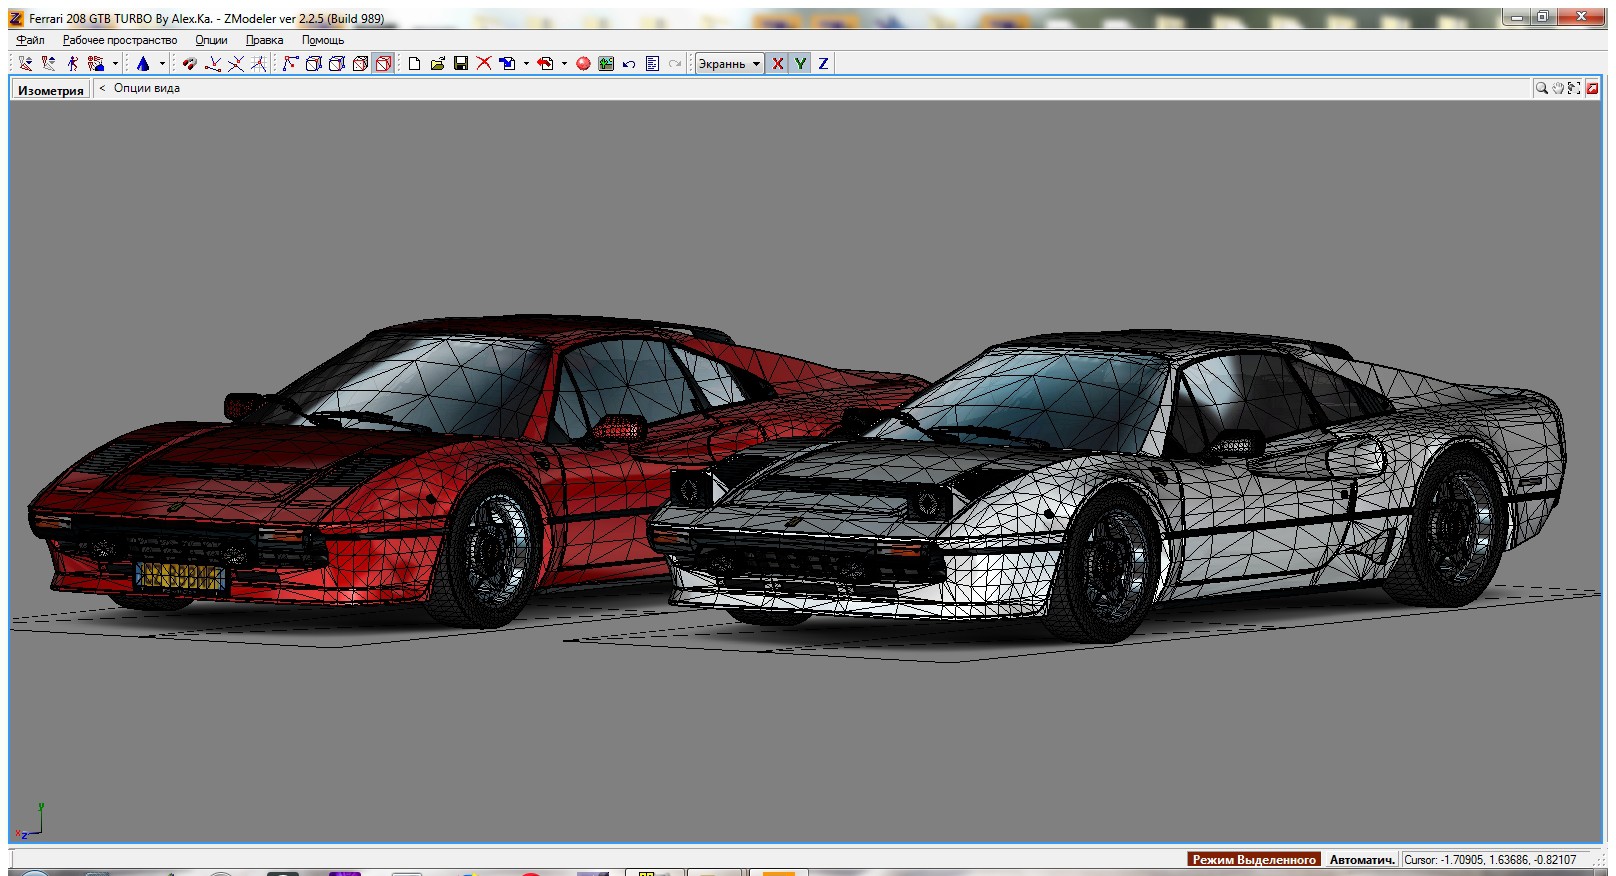This screenshot has height=876, width=1616.
Task: Toggle the Режим Выделенного status button
Action: [1254, 859]
